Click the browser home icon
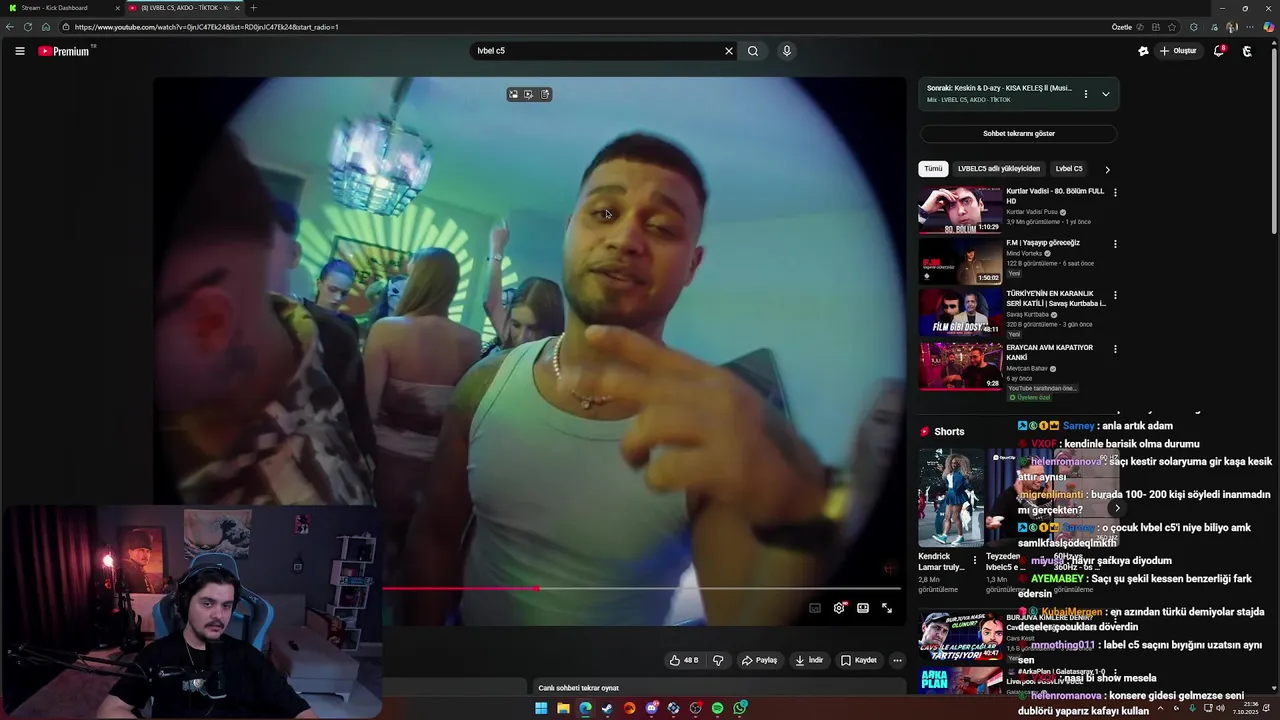 point(46,27)
